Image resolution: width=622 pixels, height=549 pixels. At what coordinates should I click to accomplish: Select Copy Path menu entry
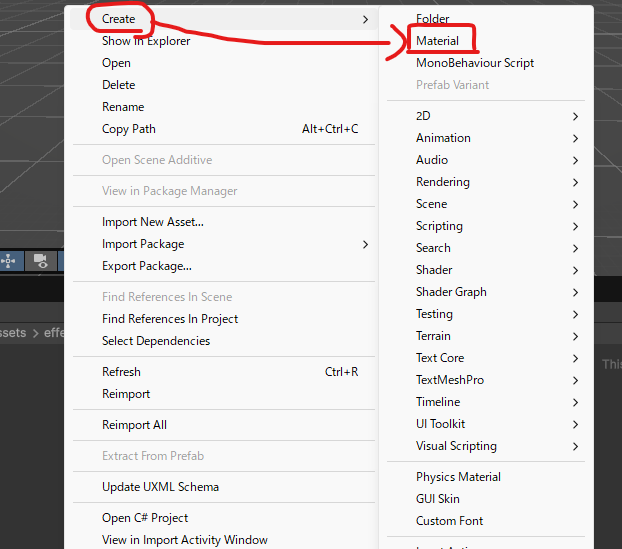(x=129, y=129)
